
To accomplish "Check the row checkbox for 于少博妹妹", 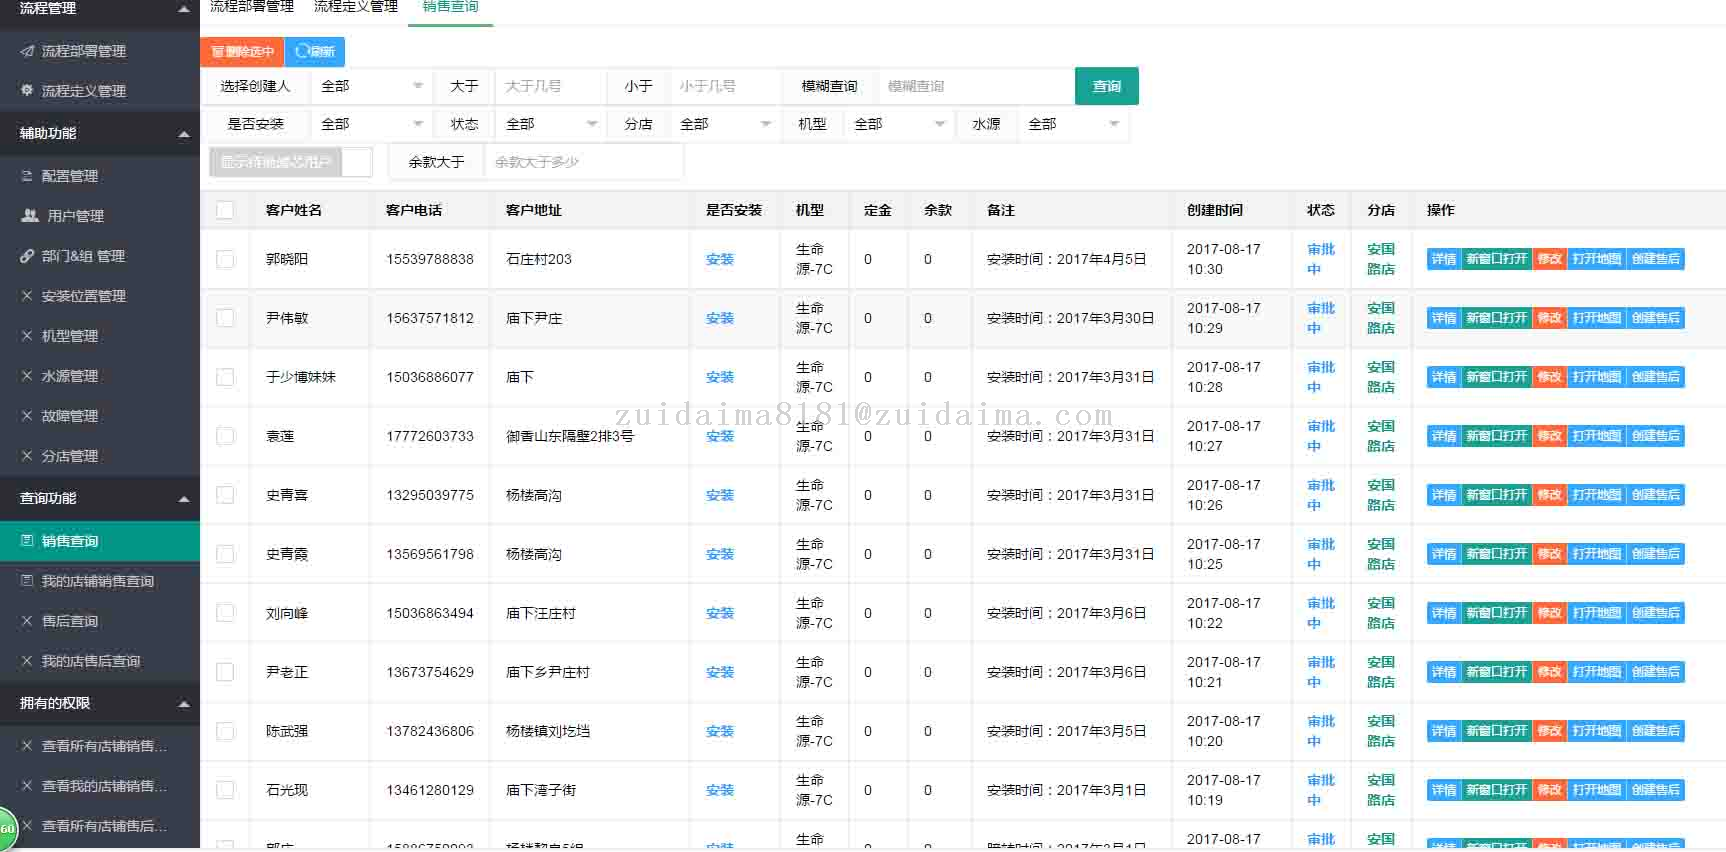I will point(225,377).
